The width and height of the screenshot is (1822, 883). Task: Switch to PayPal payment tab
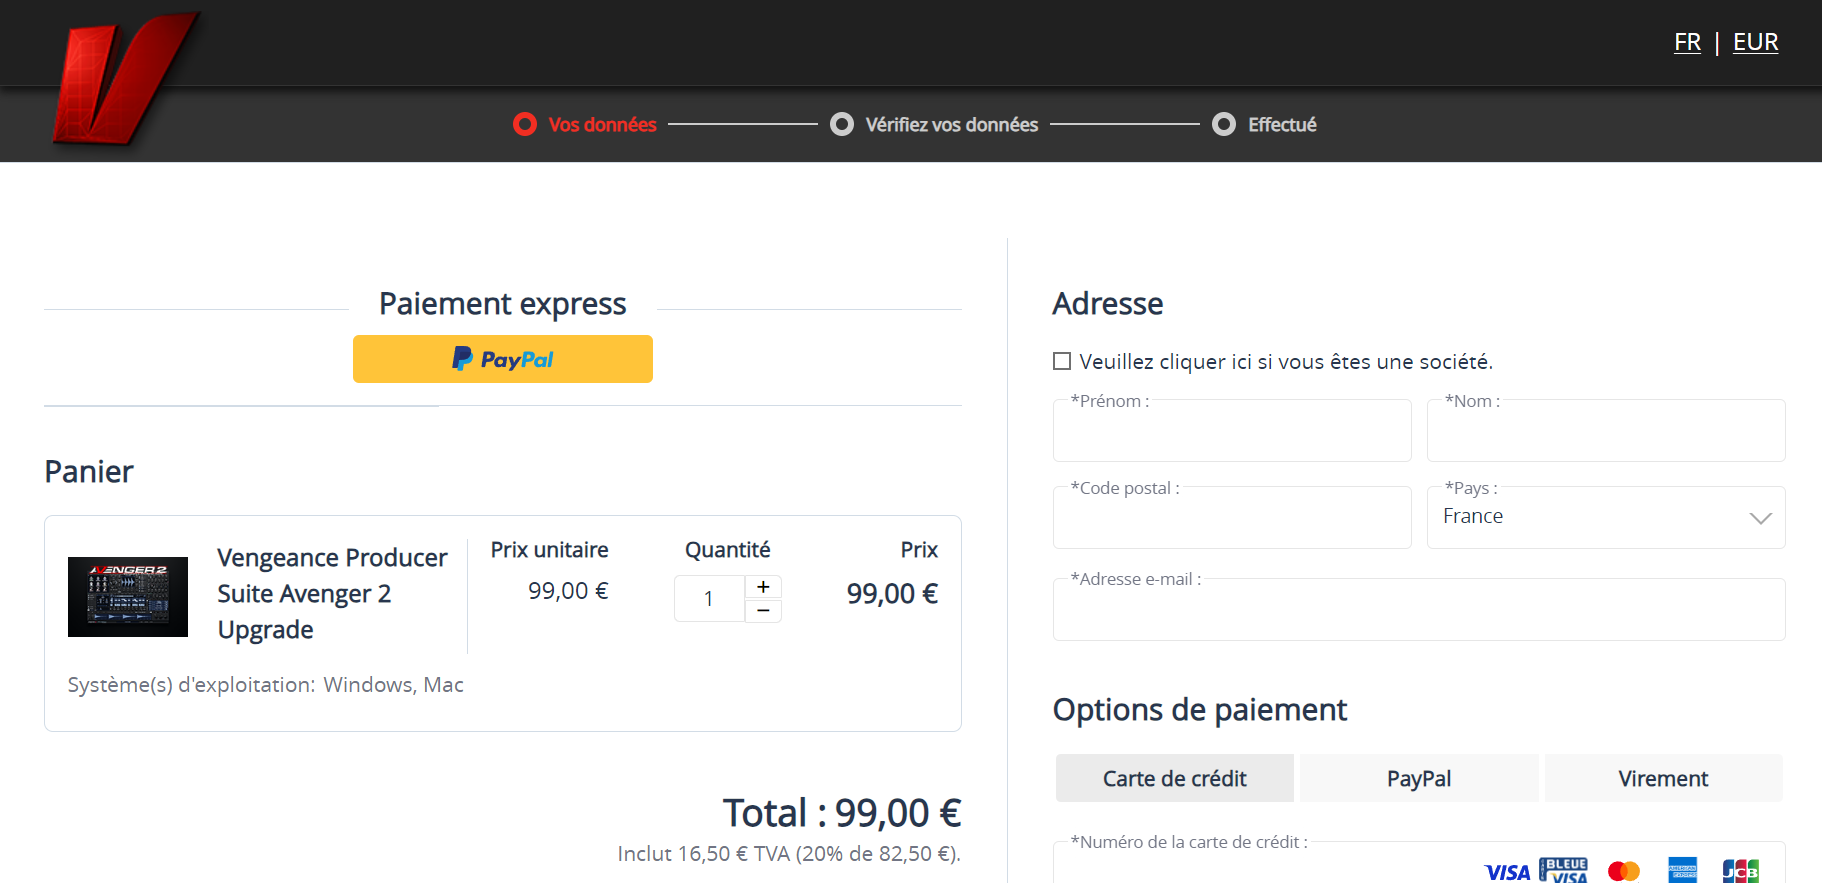tap(1419, 778)
